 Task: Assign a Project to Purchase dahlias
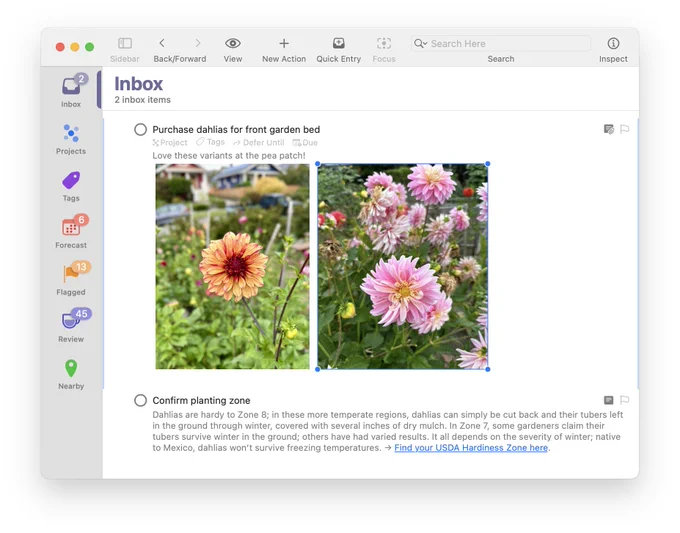(x=170, y=142)
